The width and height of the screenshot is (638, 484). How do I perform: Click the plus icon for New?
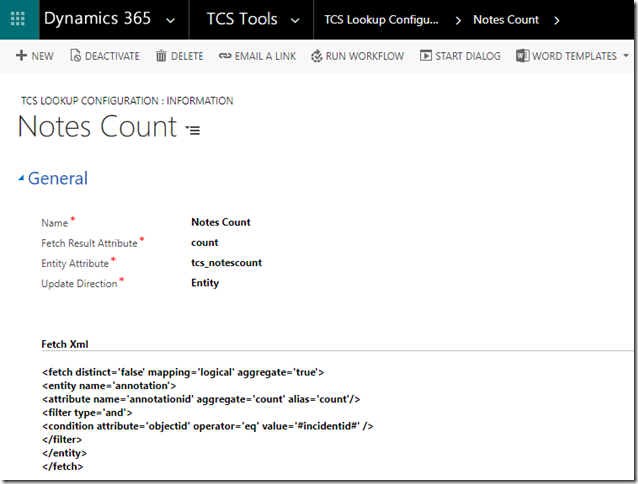point(21,55)
